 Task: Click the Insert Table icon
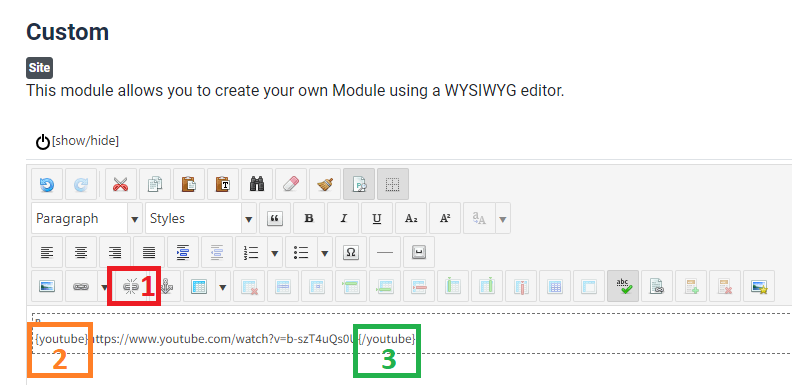[199, 286]
